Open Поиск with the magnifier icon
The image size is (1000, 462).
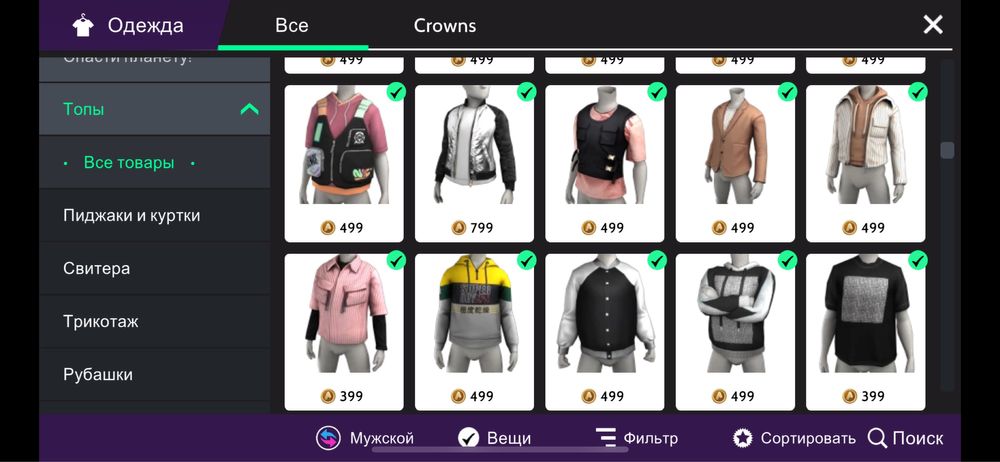tap(878, 438)
